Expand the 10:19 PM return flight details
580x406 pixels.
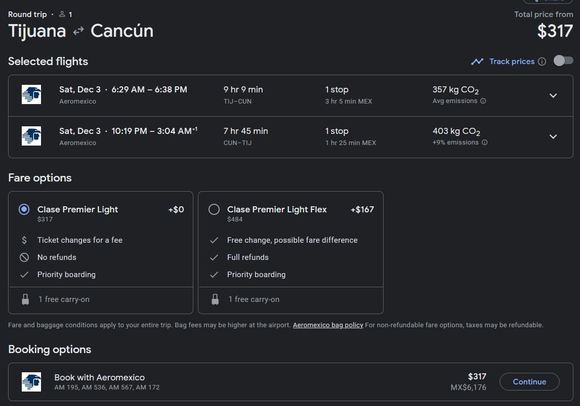click(553, 137)
